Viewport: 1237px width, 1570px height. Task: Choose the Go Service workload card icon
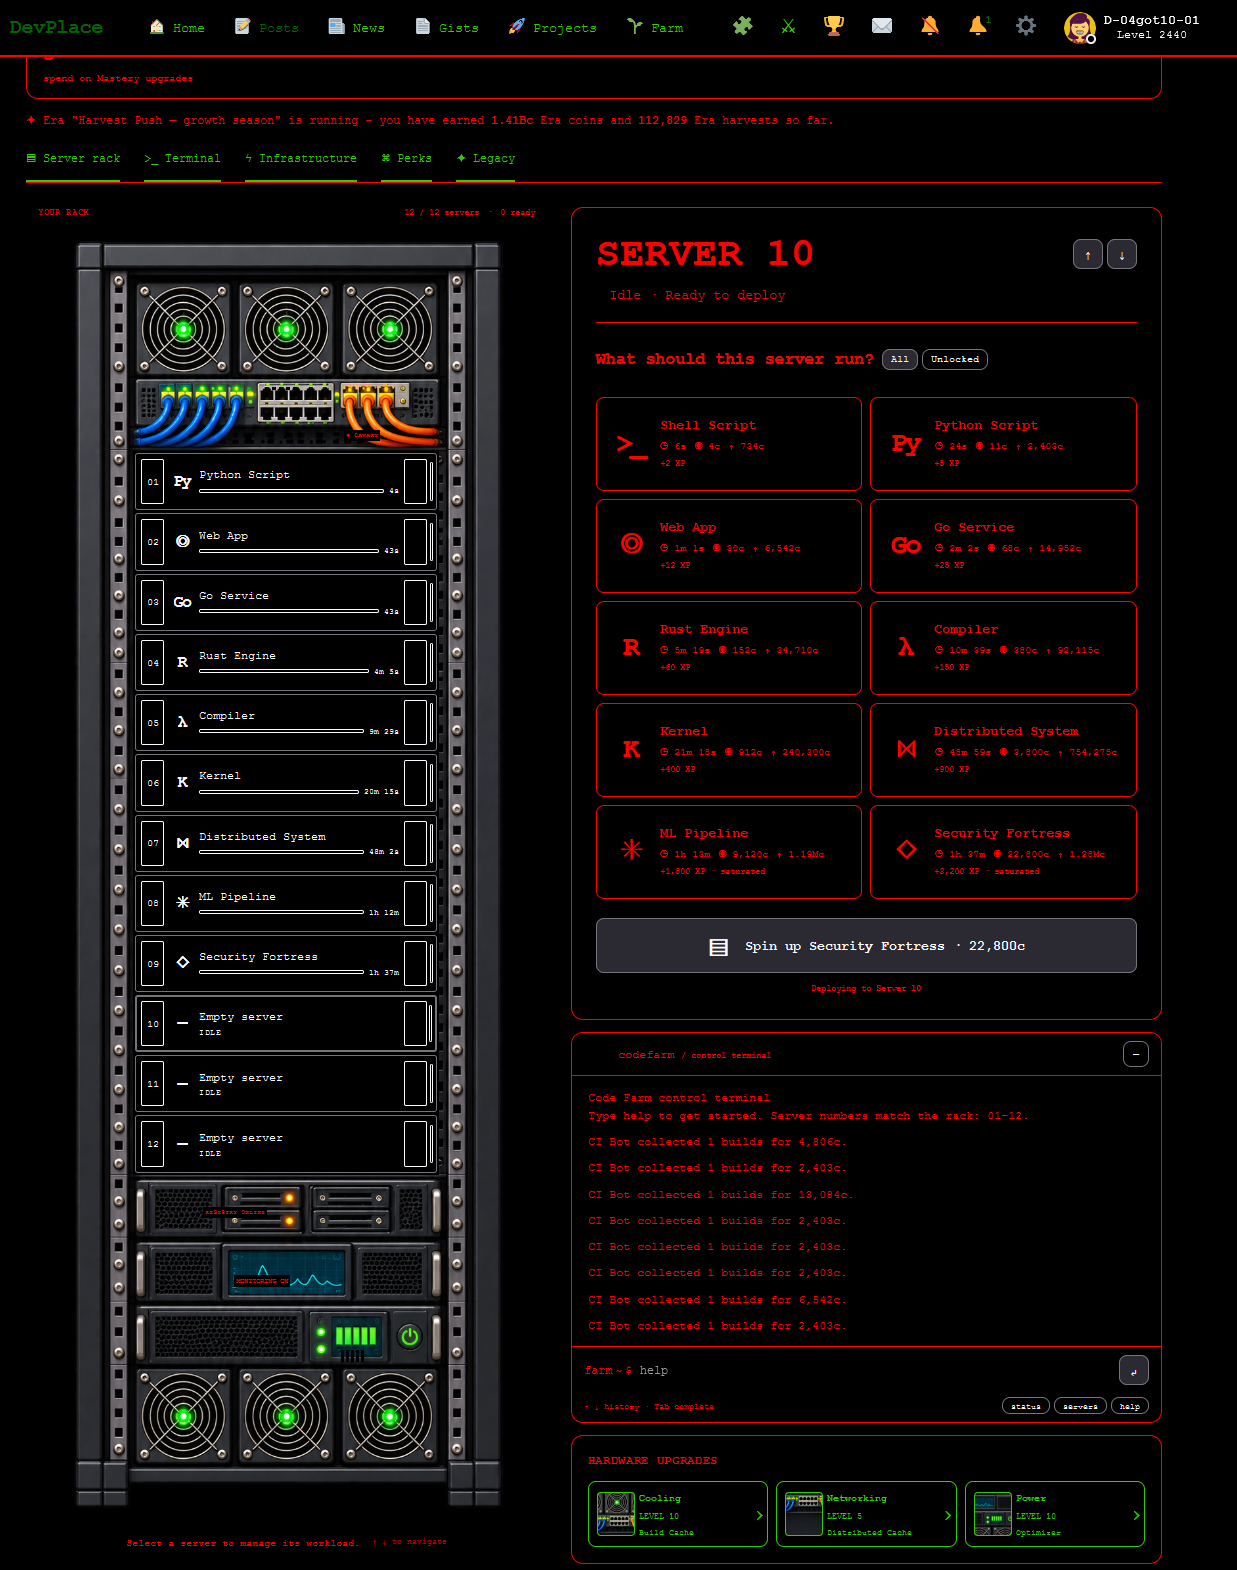click(906, 546)
